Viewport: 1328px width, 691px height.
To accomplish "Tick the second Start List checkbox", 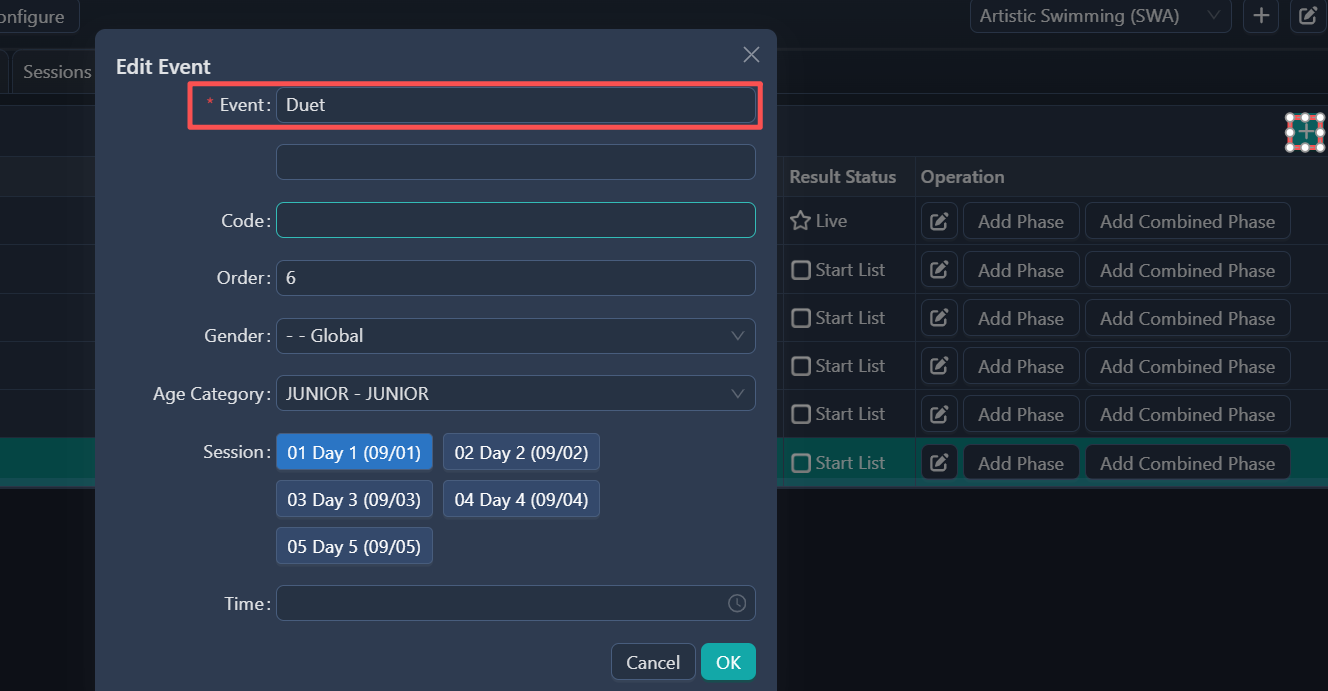I will (x=801, y=318).
